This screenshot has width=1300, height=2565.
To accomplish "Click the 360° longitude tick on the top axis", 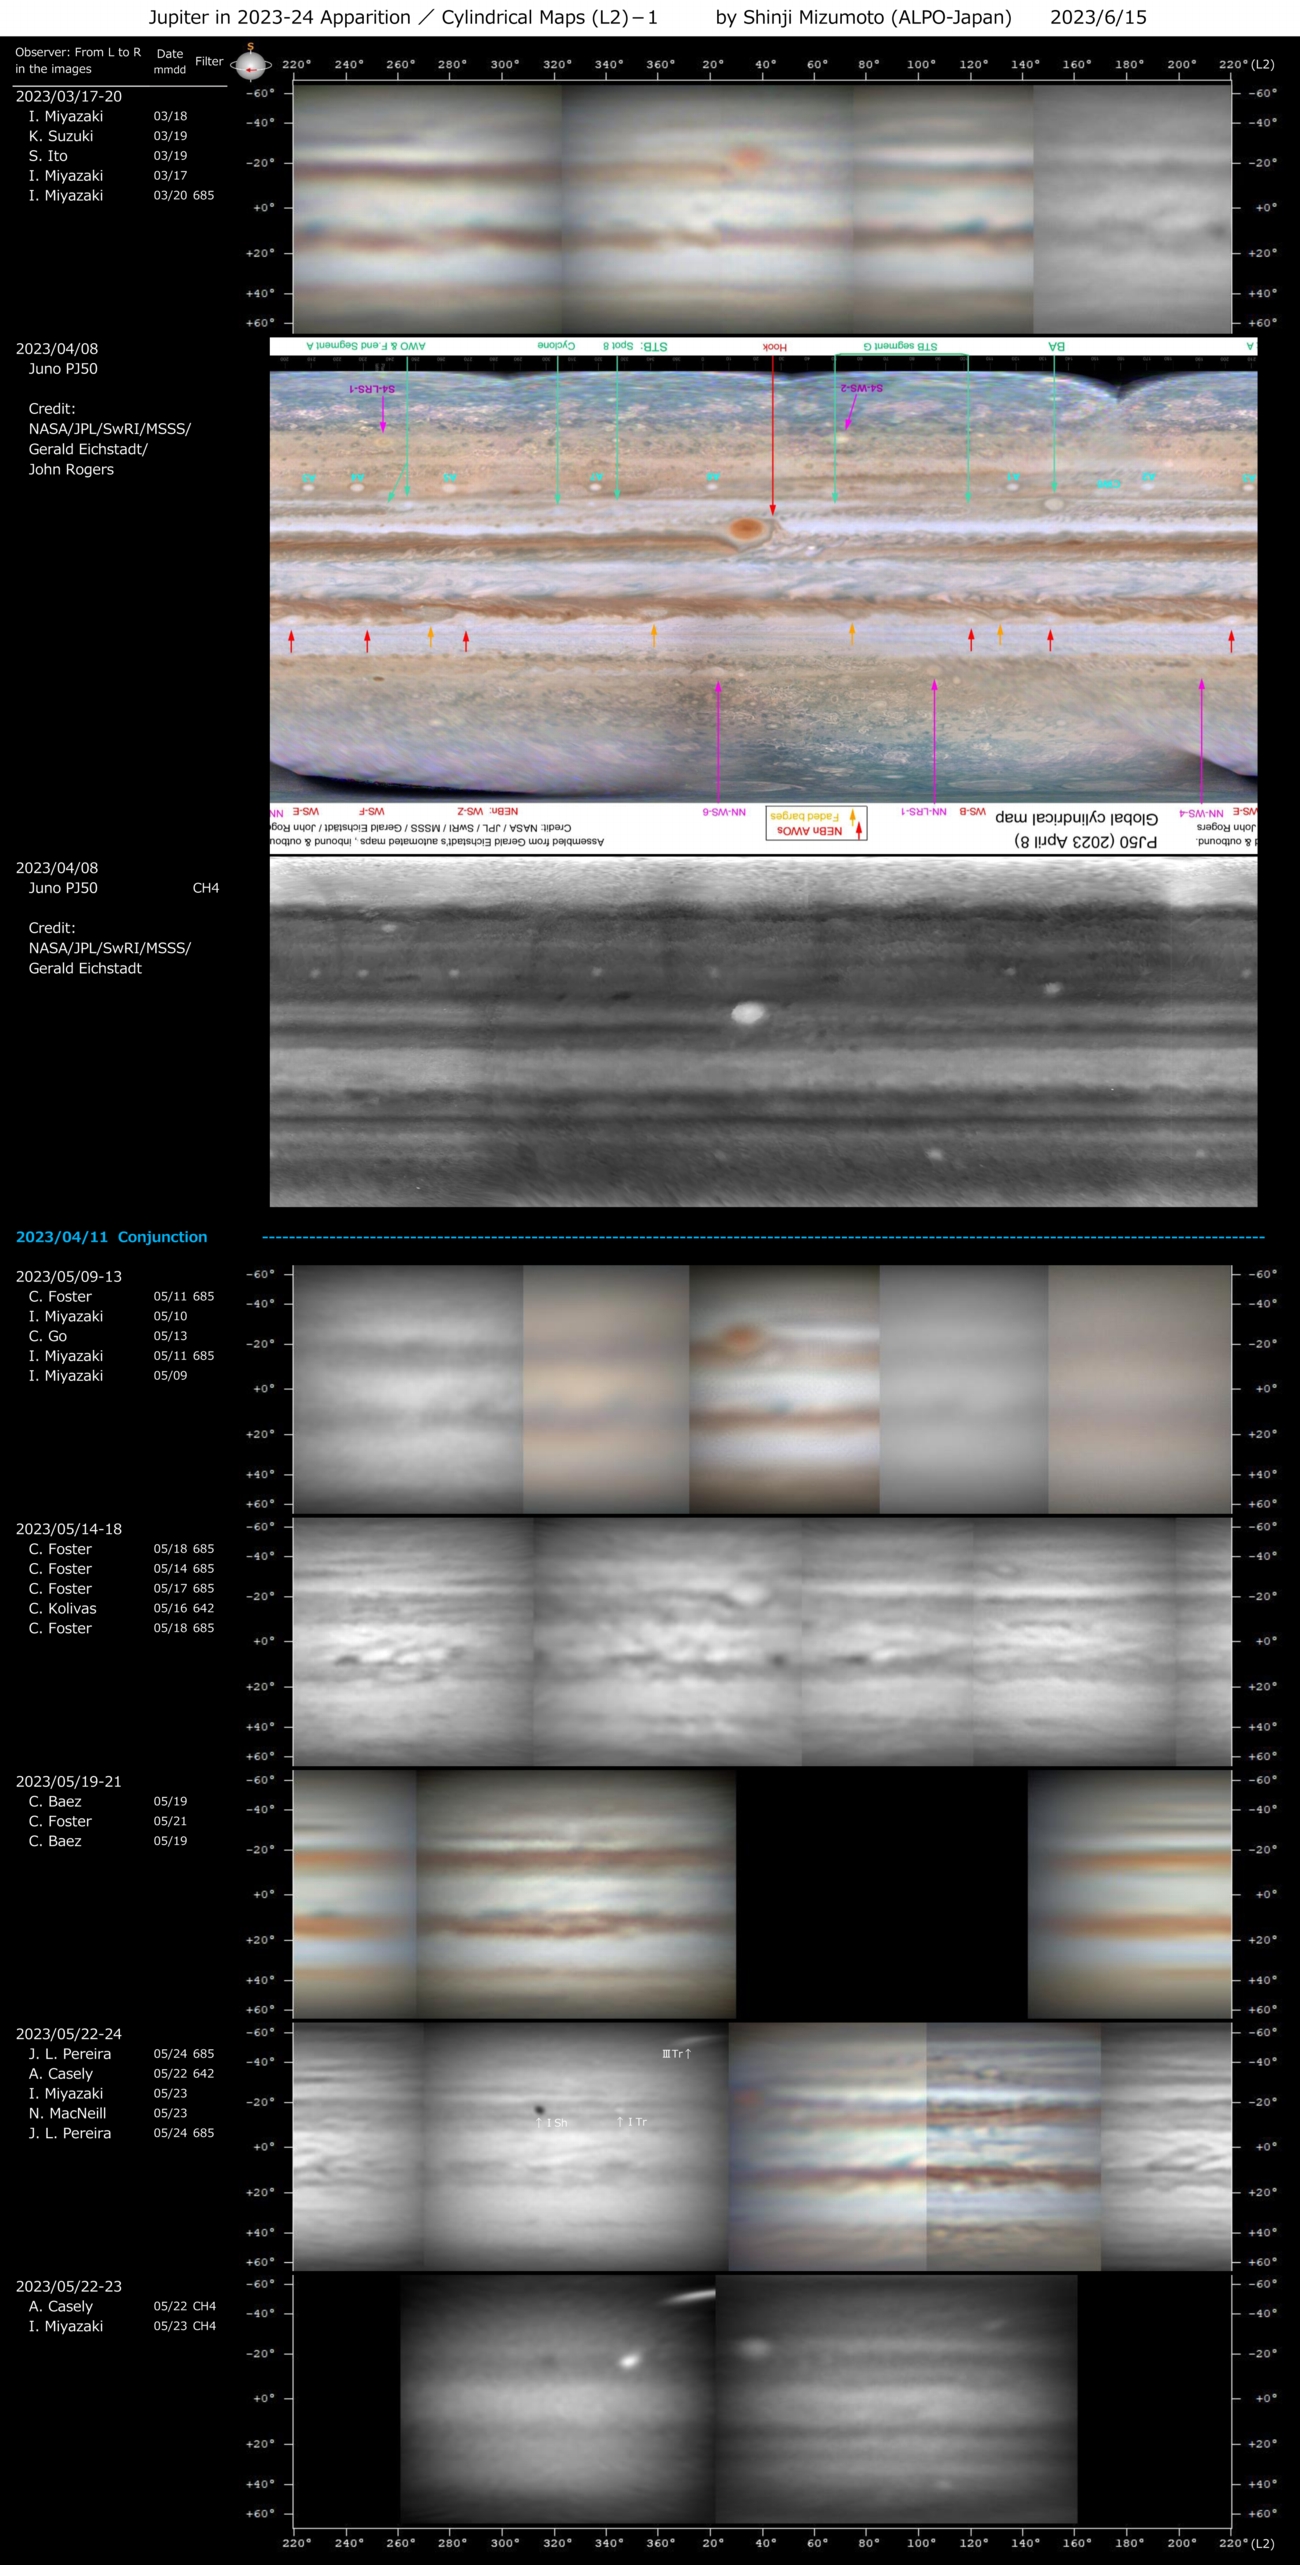I will tap(660, 64).
